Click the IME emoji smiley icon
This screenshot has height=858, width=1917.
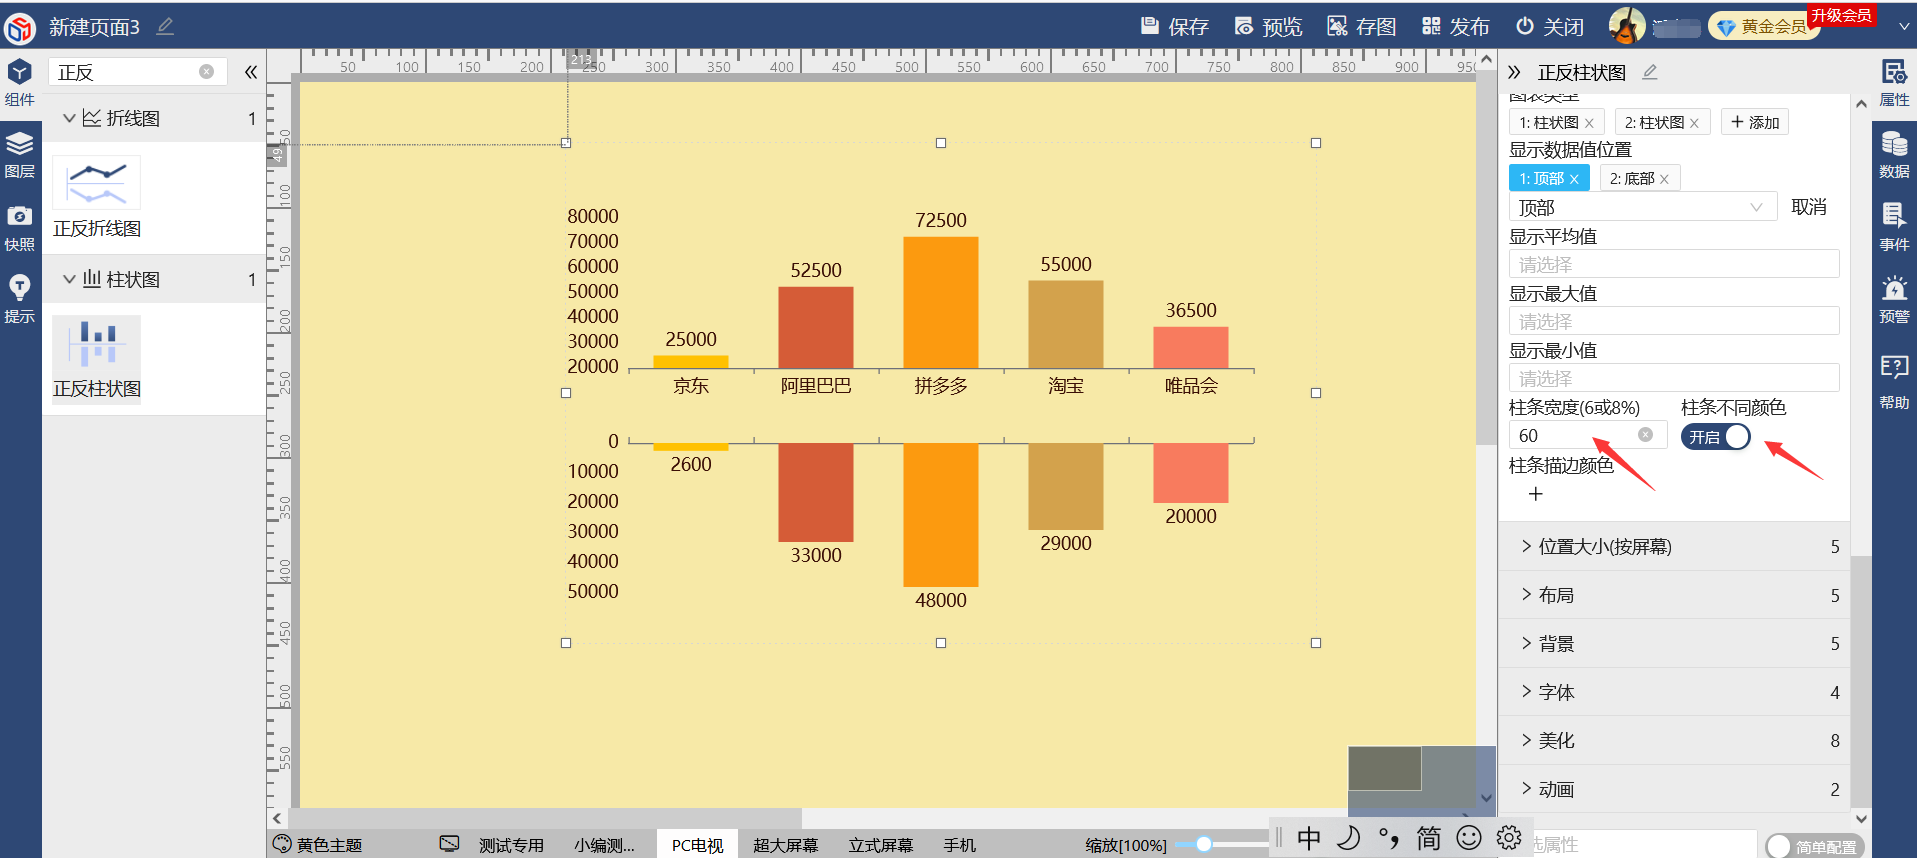(1469, 837)
